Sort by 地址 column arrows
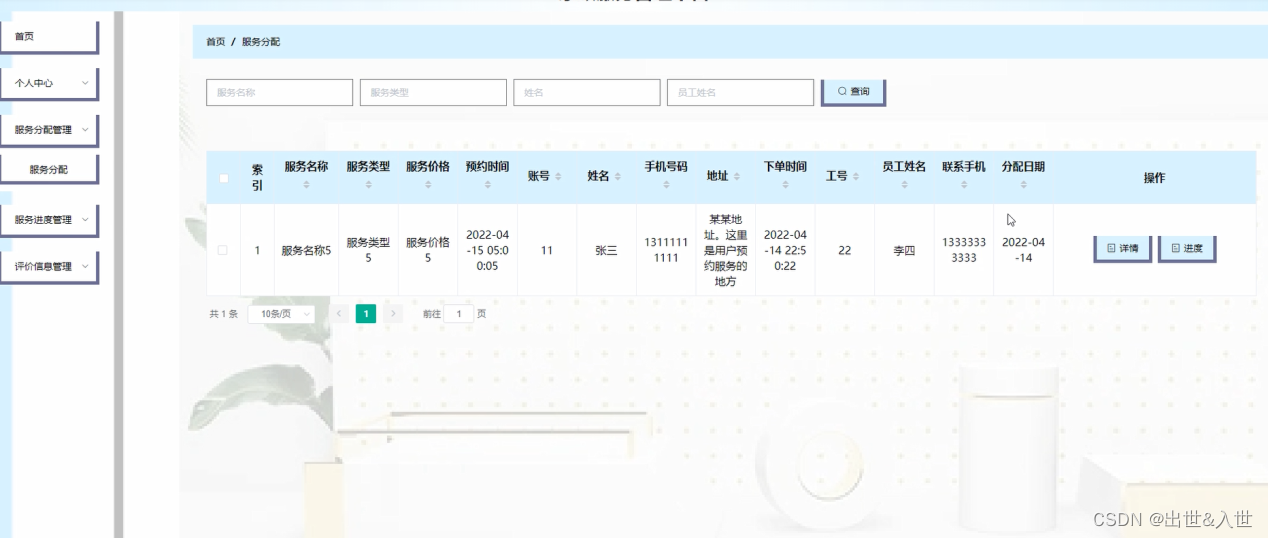This screenshot has width=1268, height=538. click(736, 176)
